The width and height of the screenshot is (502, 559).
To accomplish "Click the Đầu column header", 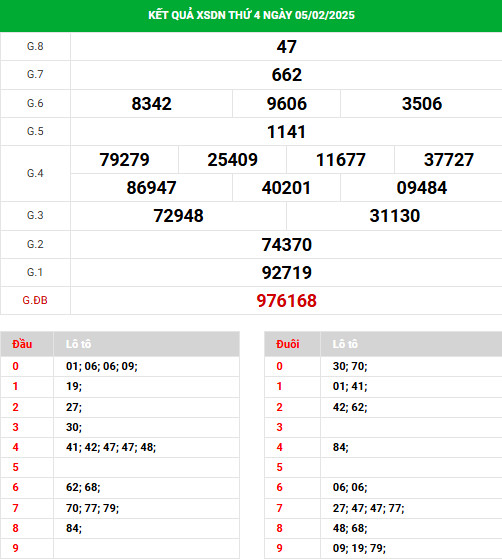I will (x=22, y=344).
